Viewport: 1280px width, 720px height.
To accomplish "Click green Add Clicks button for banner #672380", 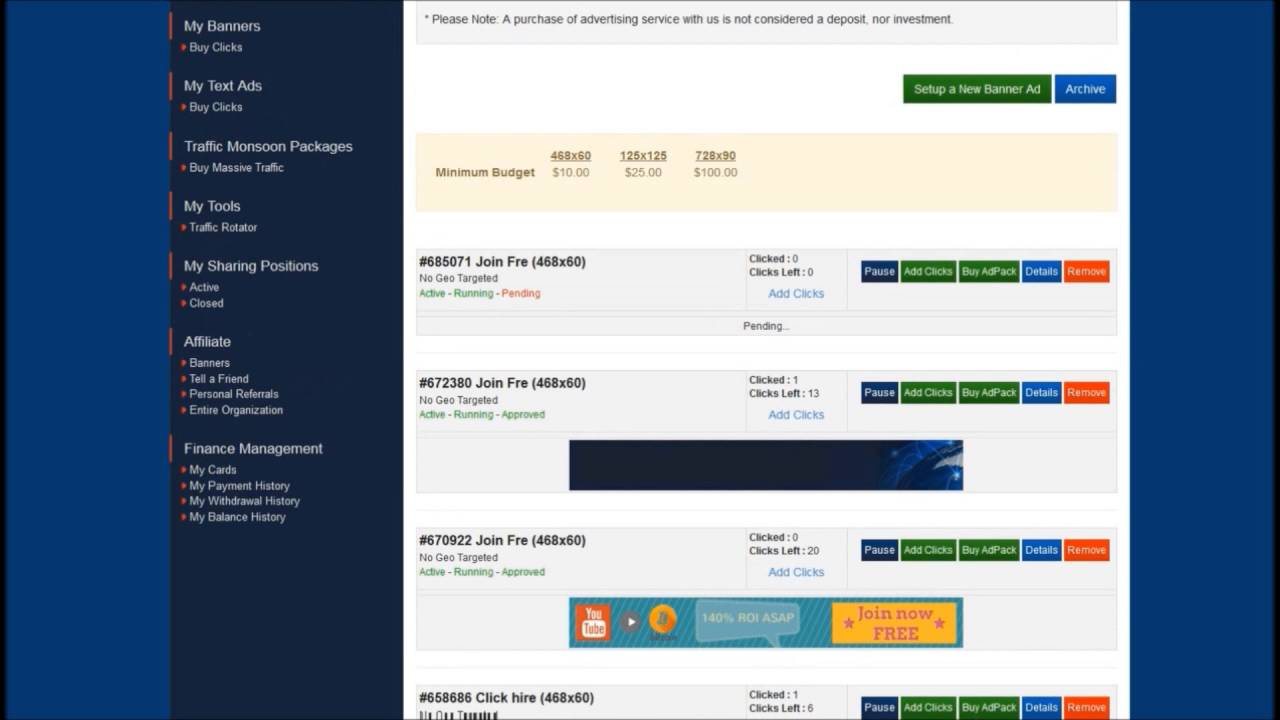I will point(928,393).
